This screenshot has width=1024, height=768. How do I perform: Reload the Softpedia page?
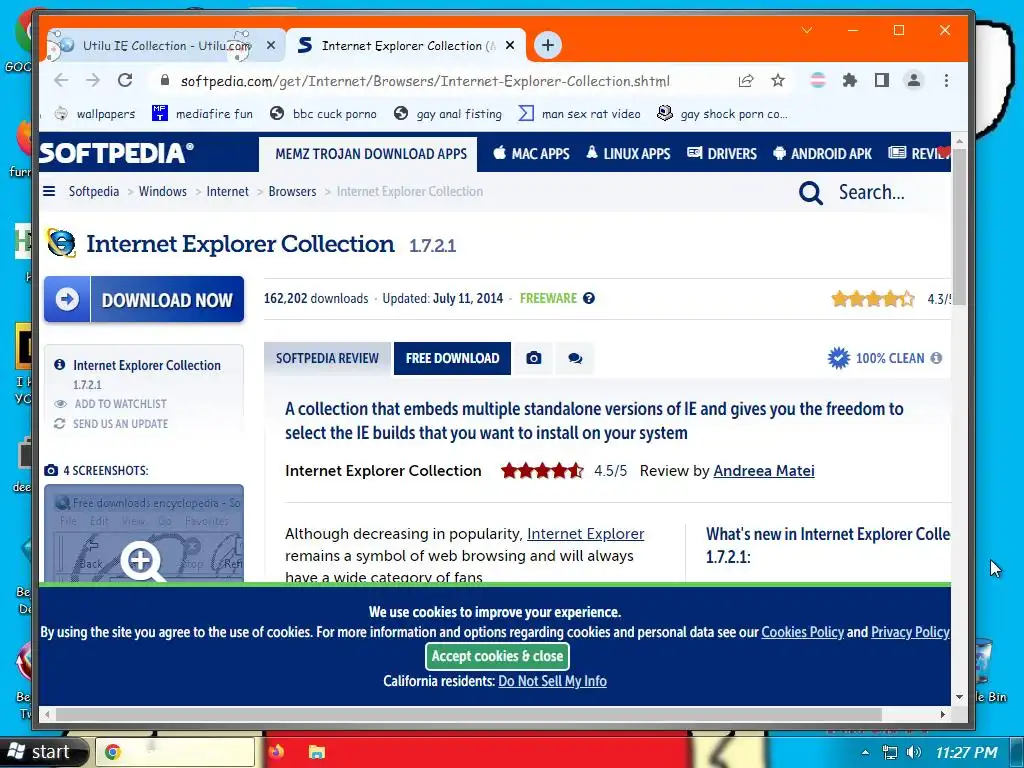[125, 80]
